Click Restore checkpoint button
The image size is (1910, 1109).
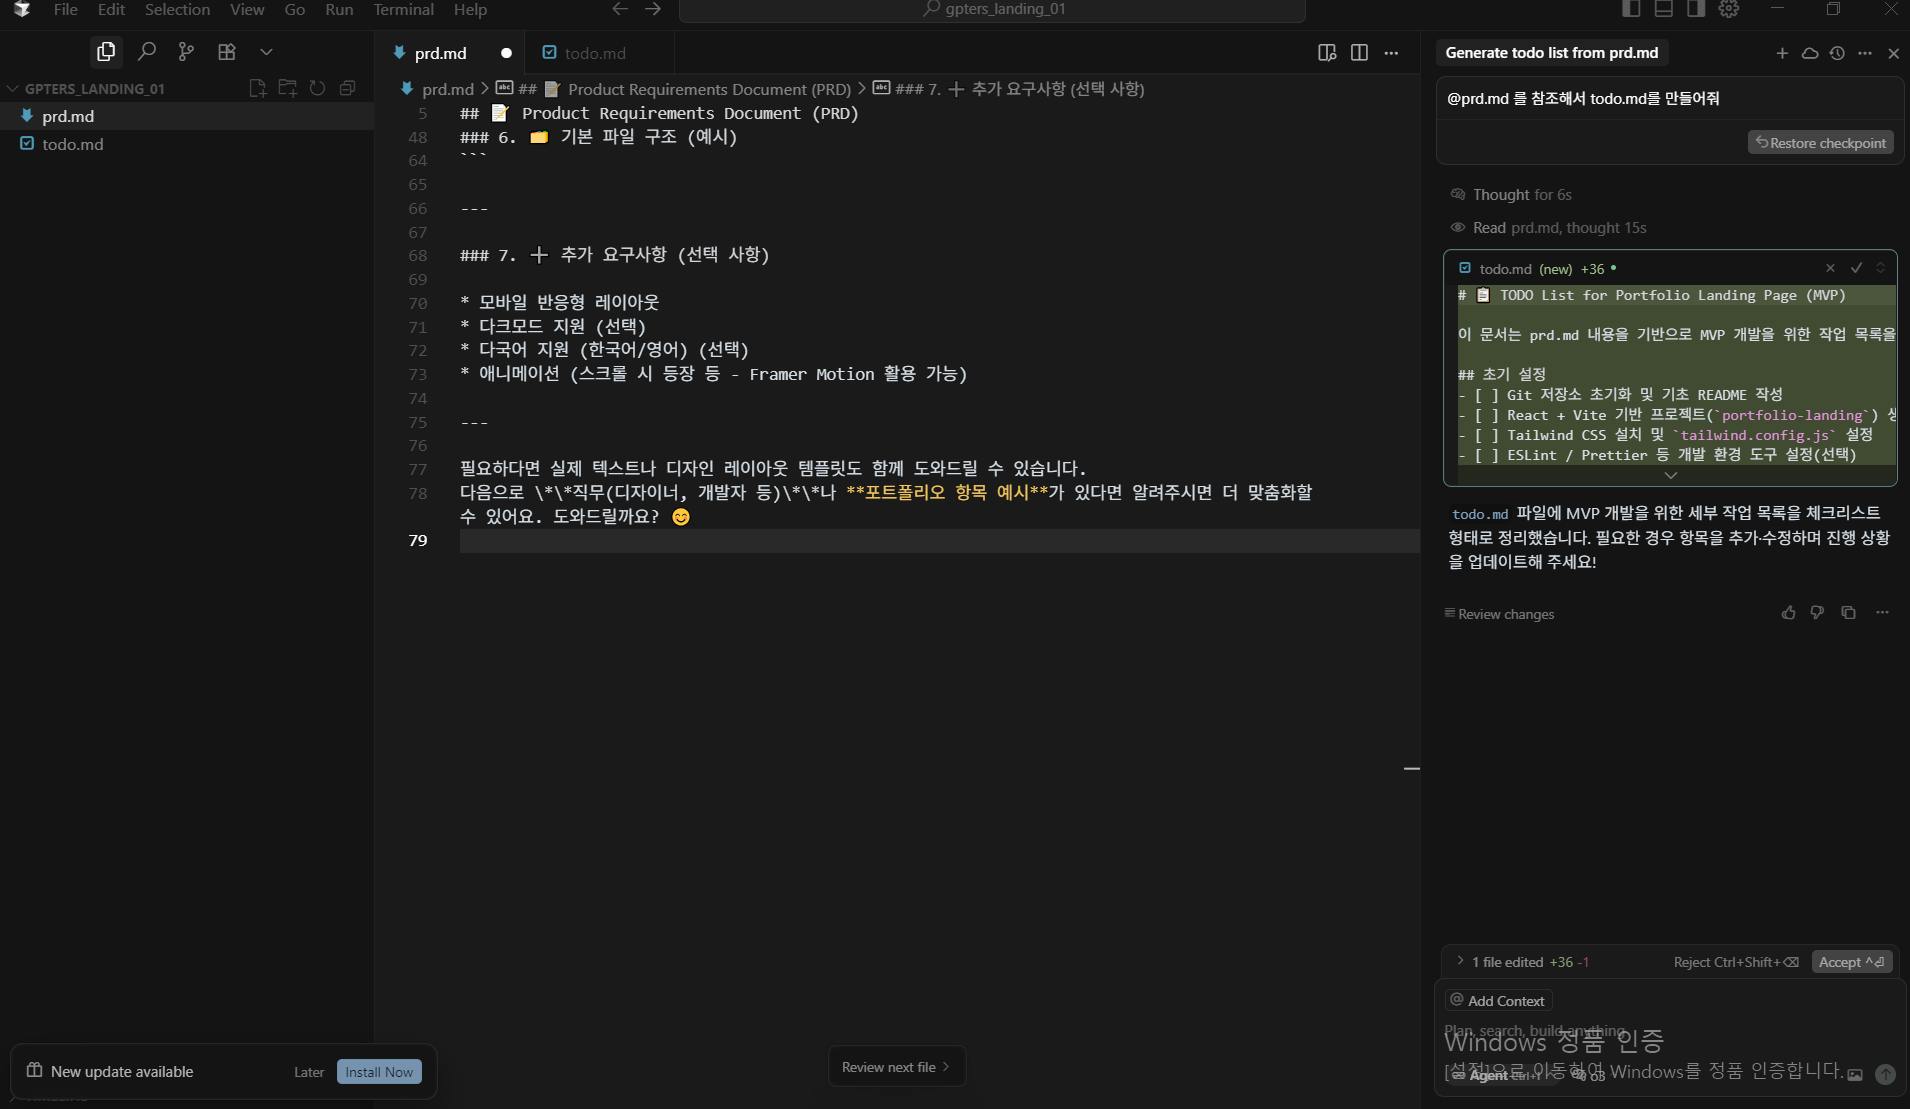[x=1821, y=143]
